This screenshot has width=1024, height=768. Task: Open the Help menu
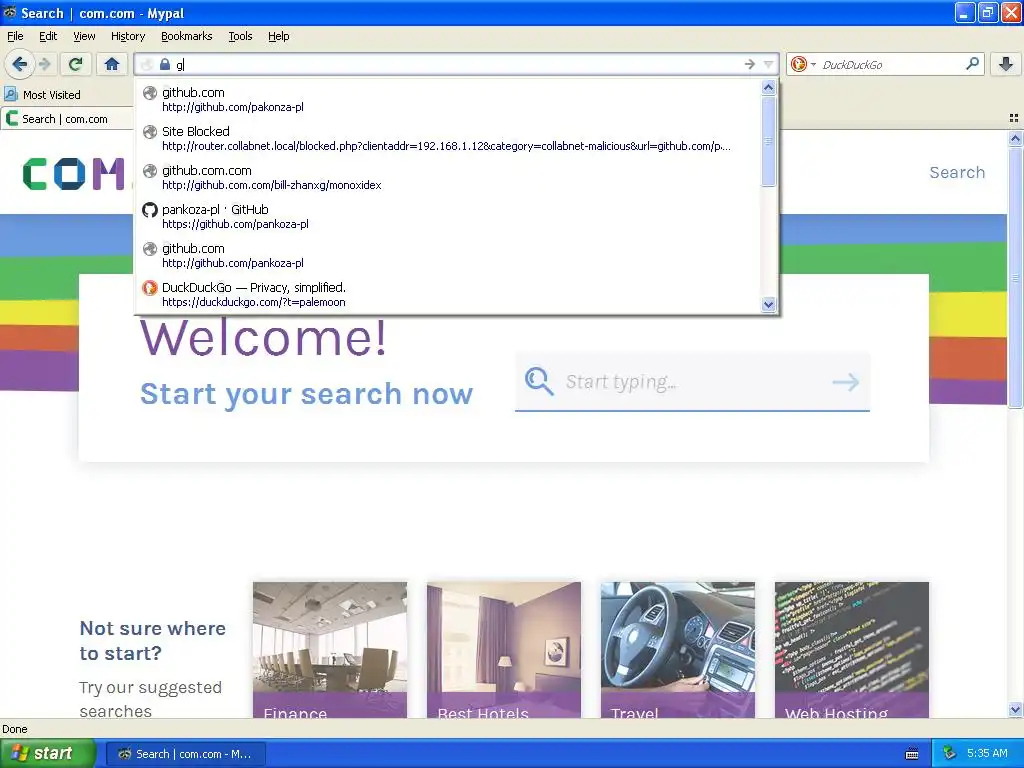coord(278,36)
